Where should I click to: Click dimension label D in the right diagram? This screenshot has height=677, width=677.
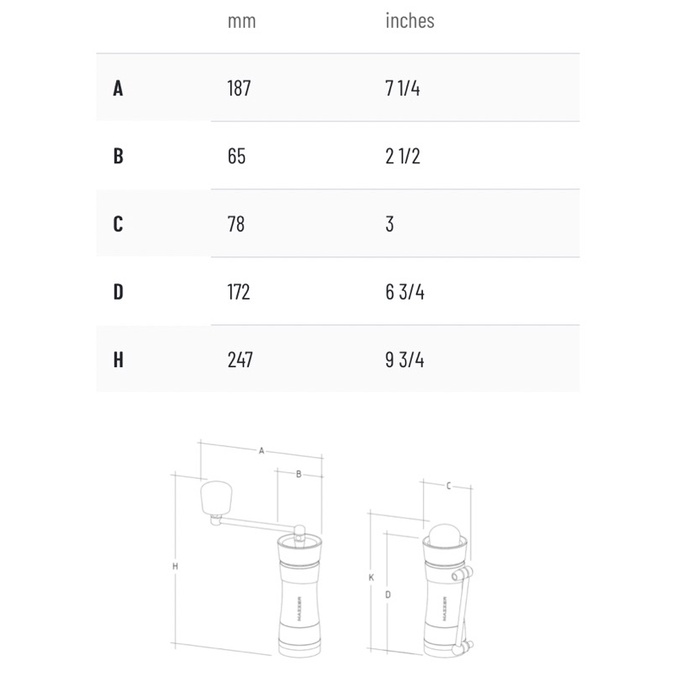(387, 593)
